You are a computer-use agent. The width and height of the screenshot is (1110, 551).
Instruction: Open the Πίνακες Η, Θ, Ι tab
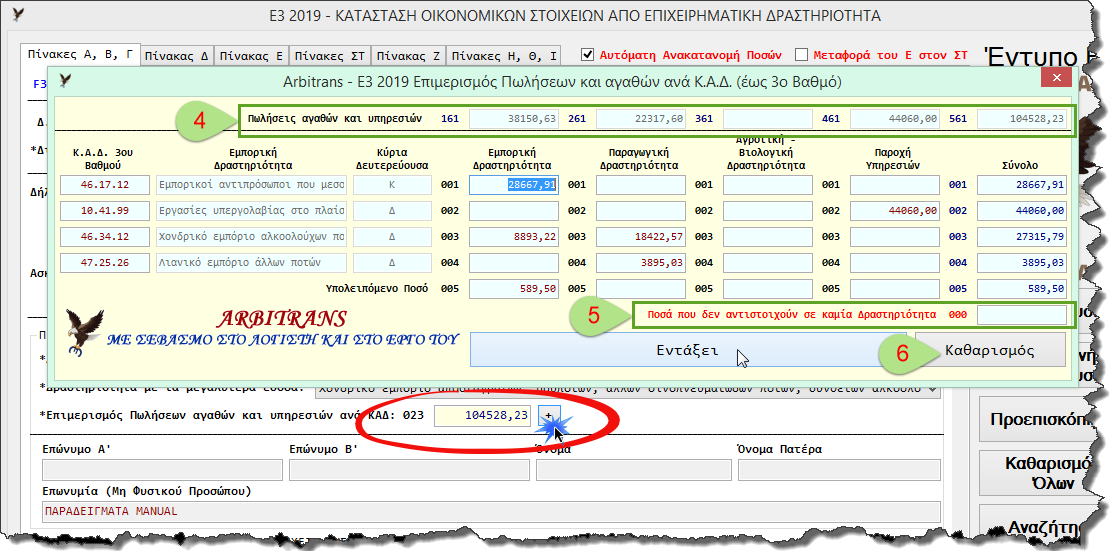503,56
